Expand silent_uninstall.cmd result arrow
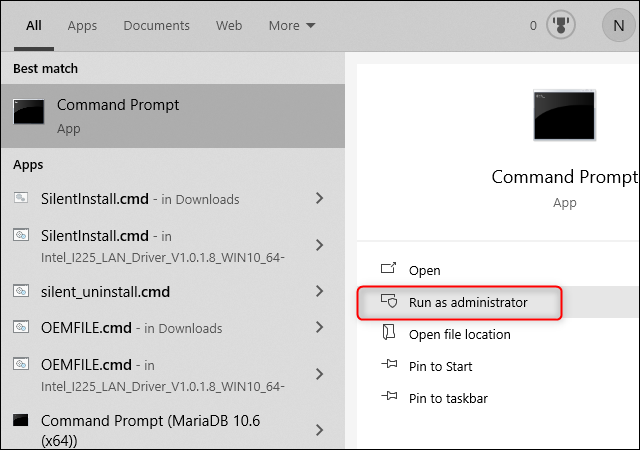640x450 pixels. point(320,292)
